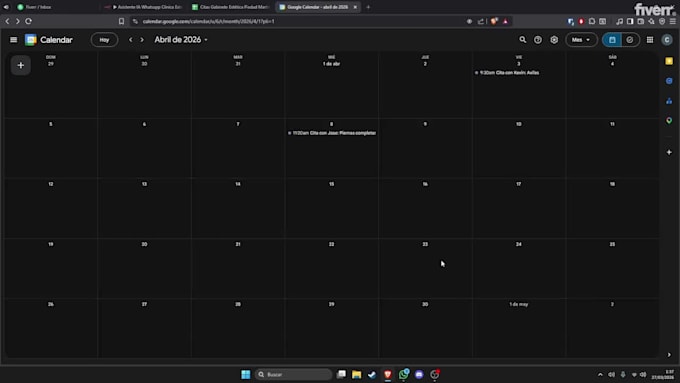Image resolution: width=680 pixels, height=383 pixels.
Task: Open the Mes view dropdown
Action: click(x=581, y=40)
